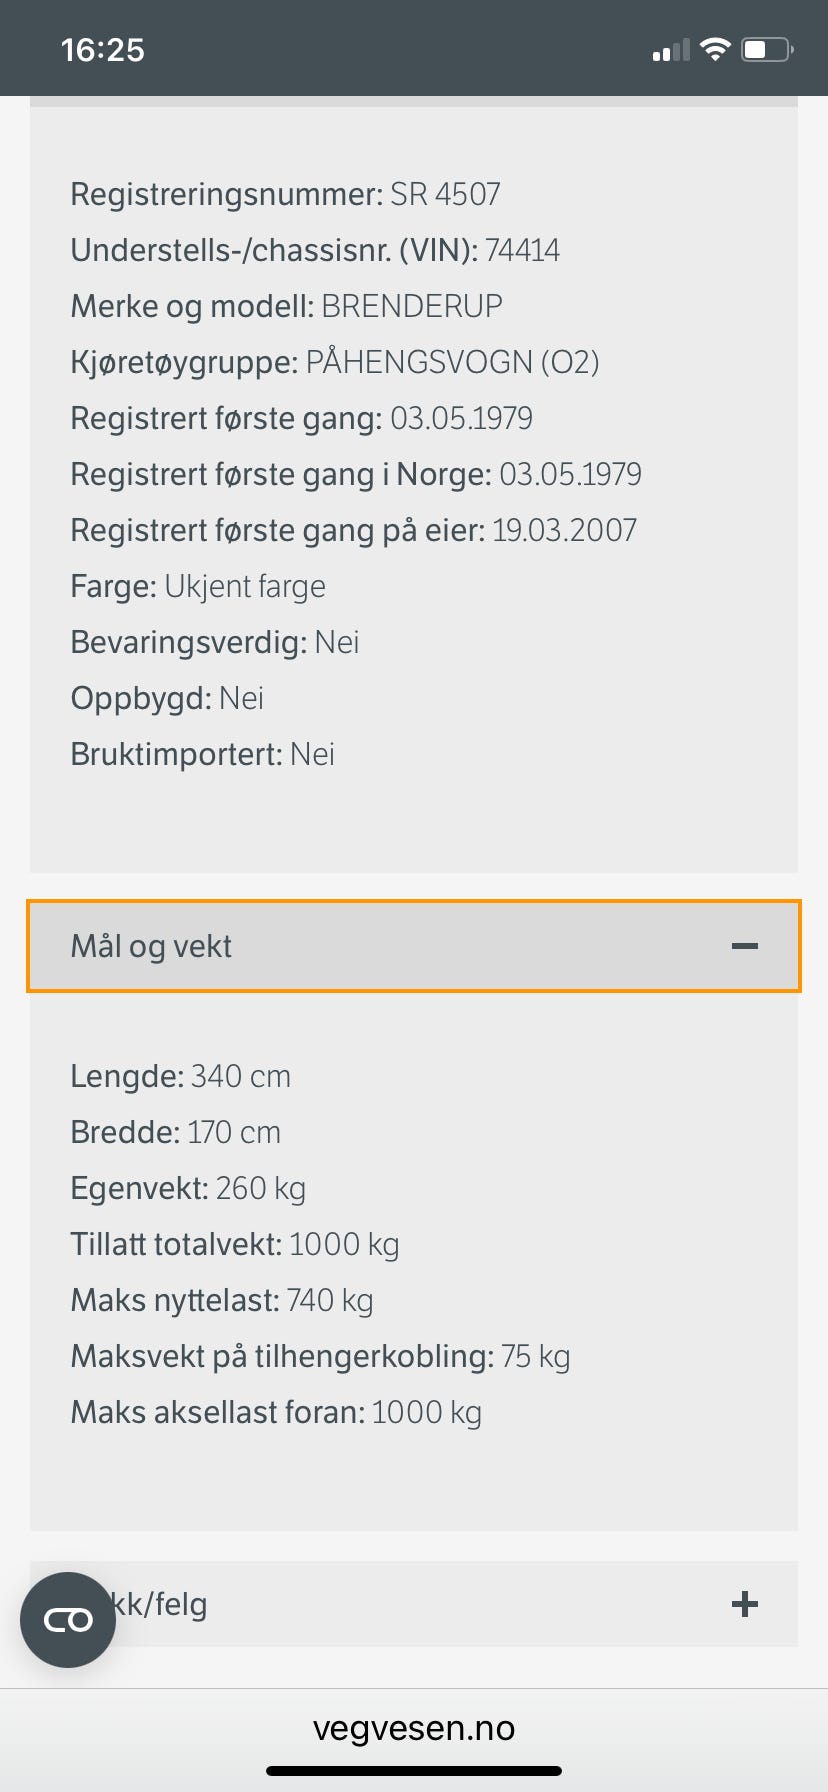Select the VIN 74414 text line

315,250
